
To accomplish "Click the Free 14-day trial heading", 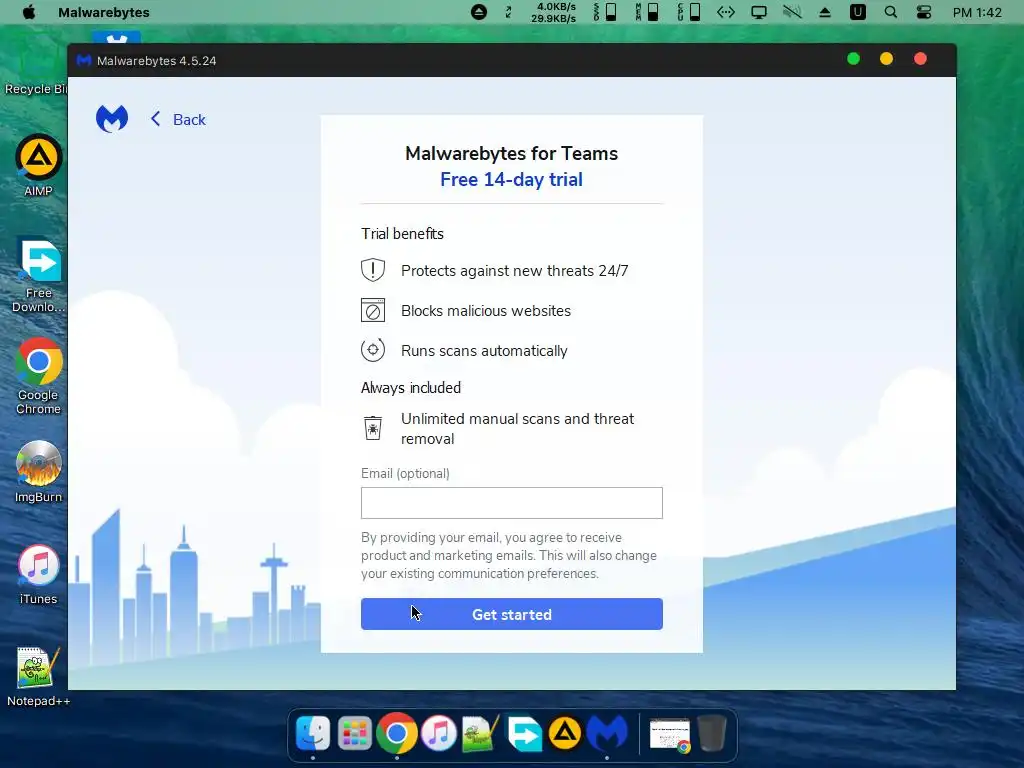I will pyautogui.click(x=511, y=179).
